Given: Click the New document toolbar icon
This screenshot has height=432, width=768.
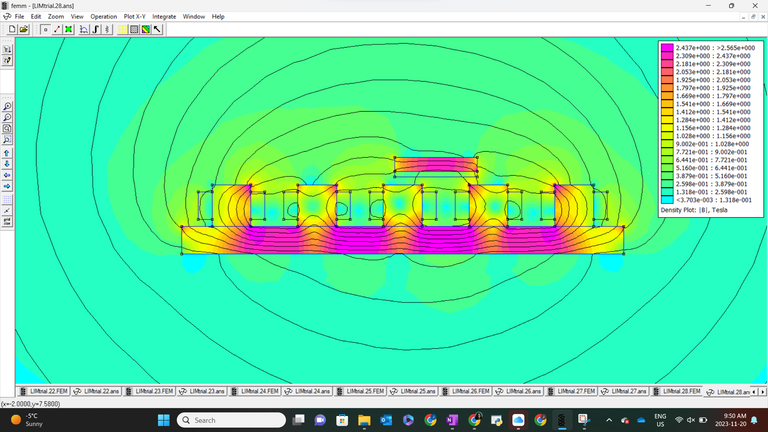Looking at the screenshot, I should (x=12, y=29).
